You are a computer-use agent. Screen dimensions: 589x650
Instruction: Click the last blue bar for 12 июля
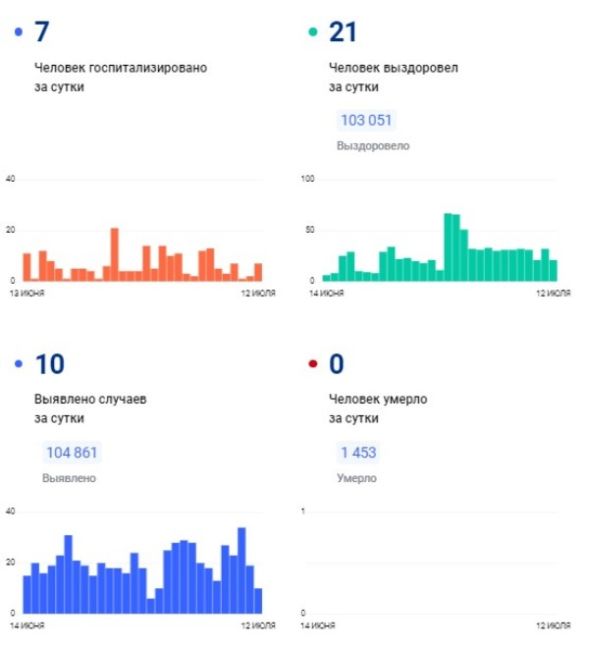(258, 601)
